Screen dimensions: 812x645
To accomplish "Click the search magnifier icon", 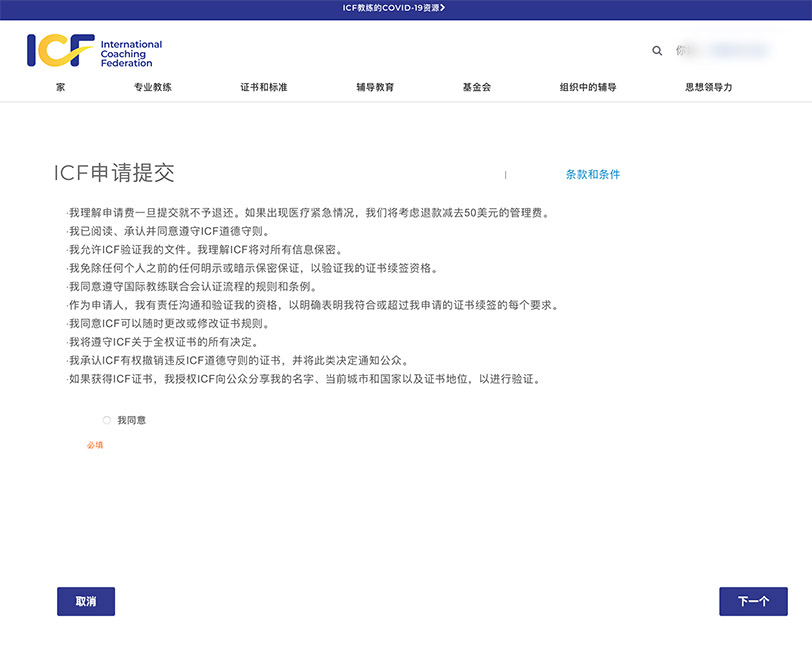I will [x=657, y=50].
